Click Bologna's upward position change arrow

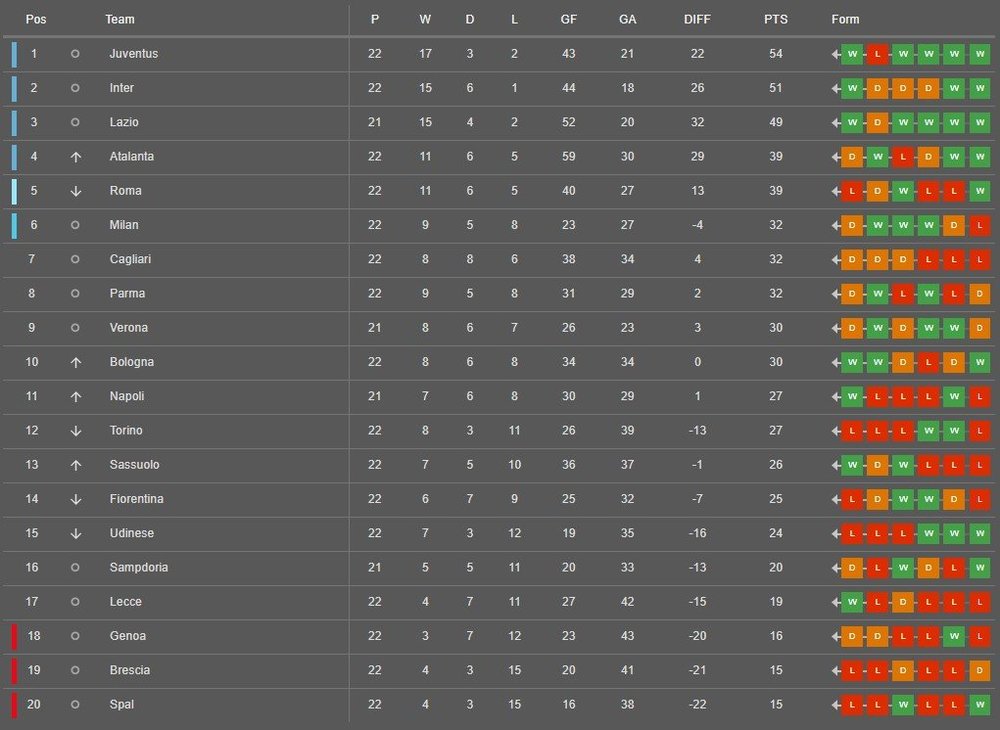(75, 363)
